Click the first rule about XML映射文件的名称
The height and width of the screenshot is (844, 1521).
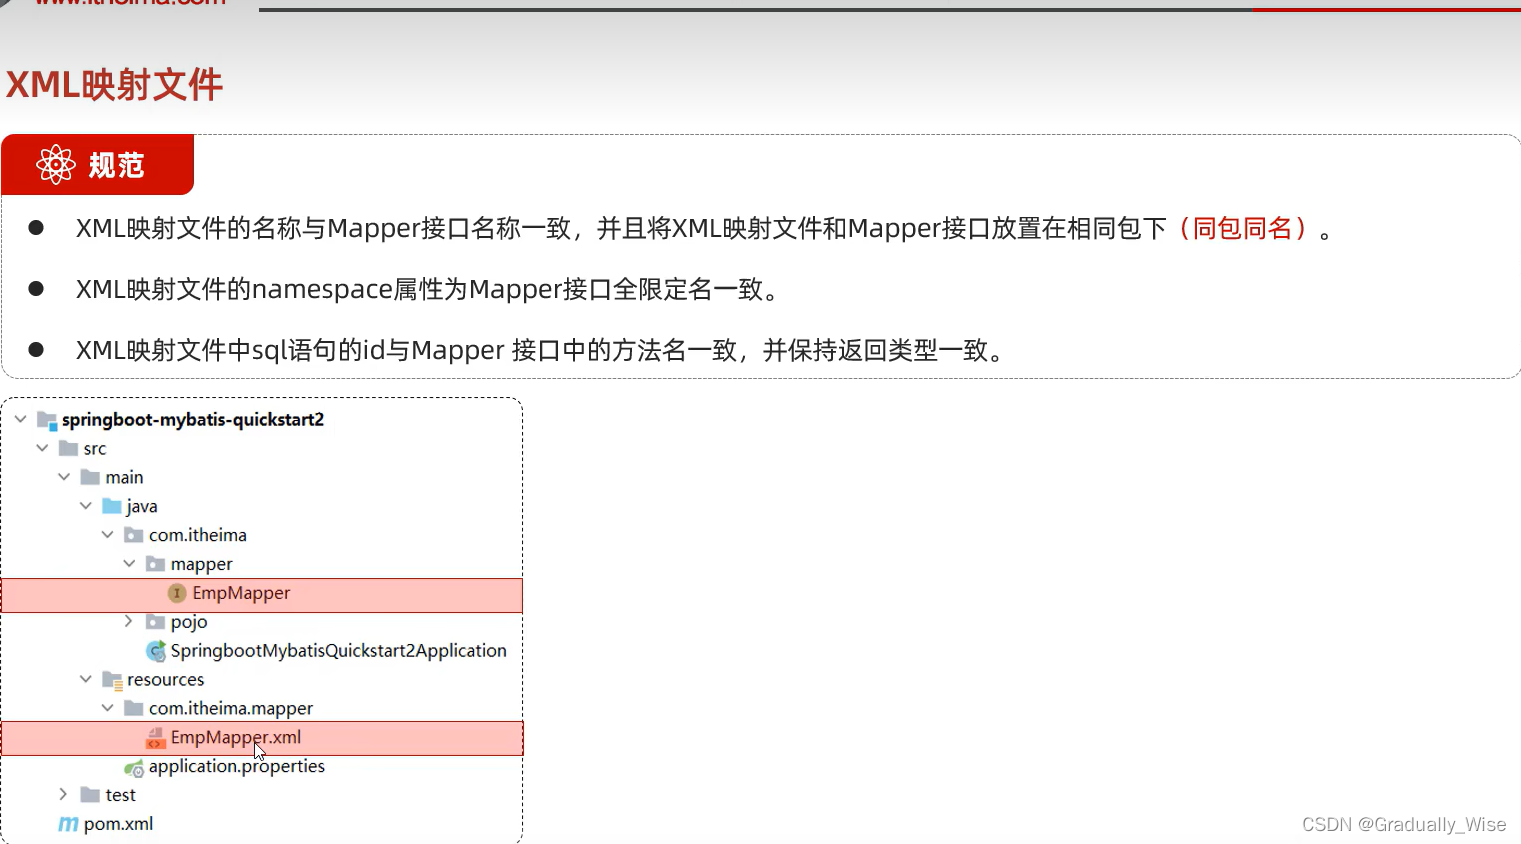point(705,229)
